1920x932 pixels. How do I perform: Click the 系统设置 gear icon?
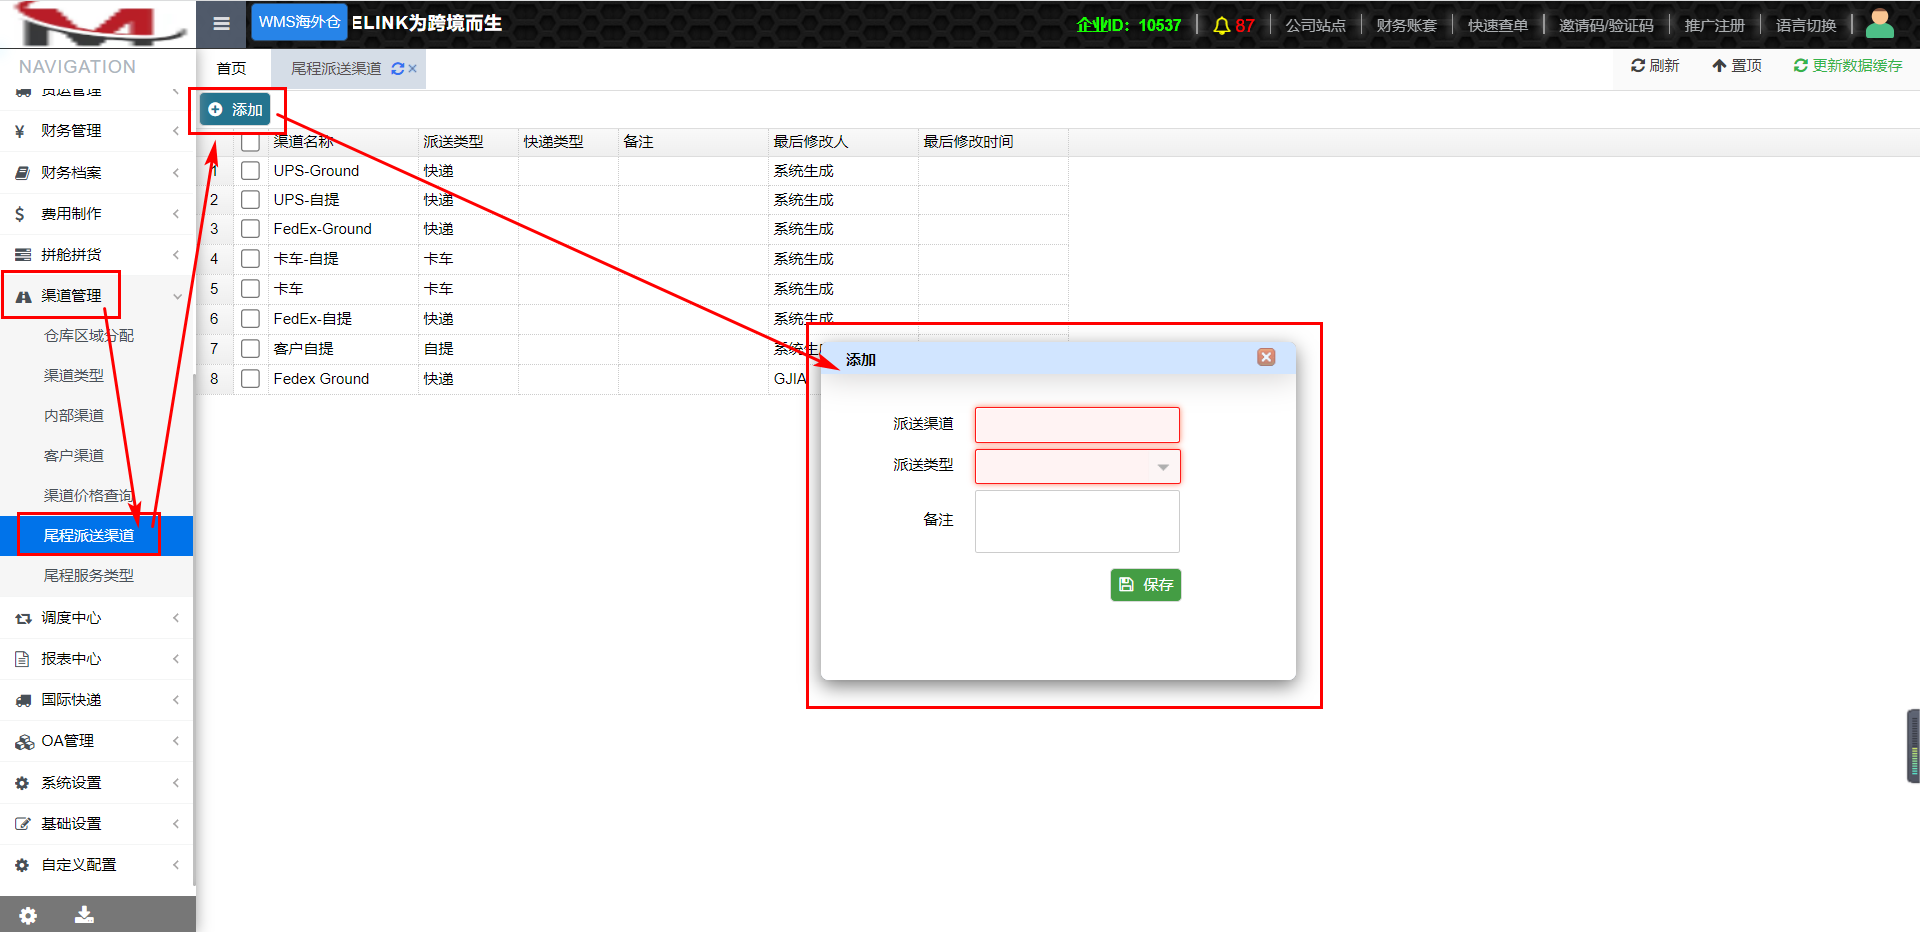tap(22, 783)
